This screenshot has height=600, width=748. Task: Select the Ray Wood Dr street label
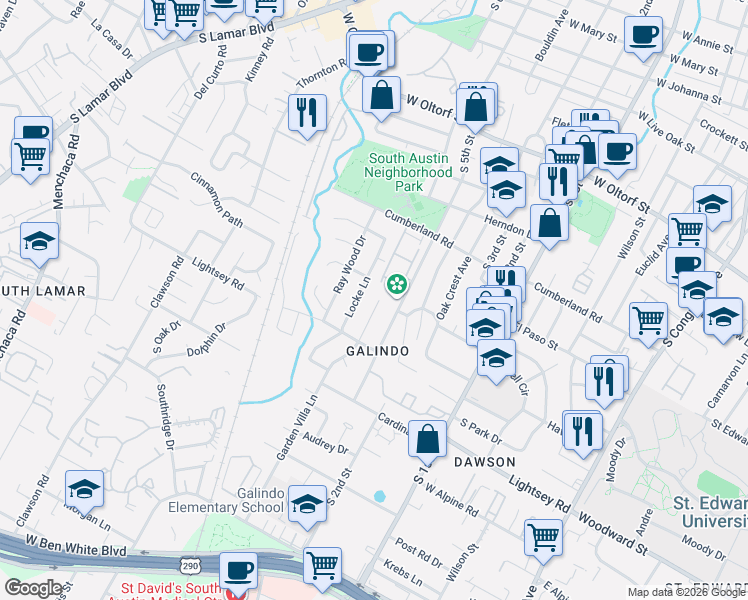(349, 264)
